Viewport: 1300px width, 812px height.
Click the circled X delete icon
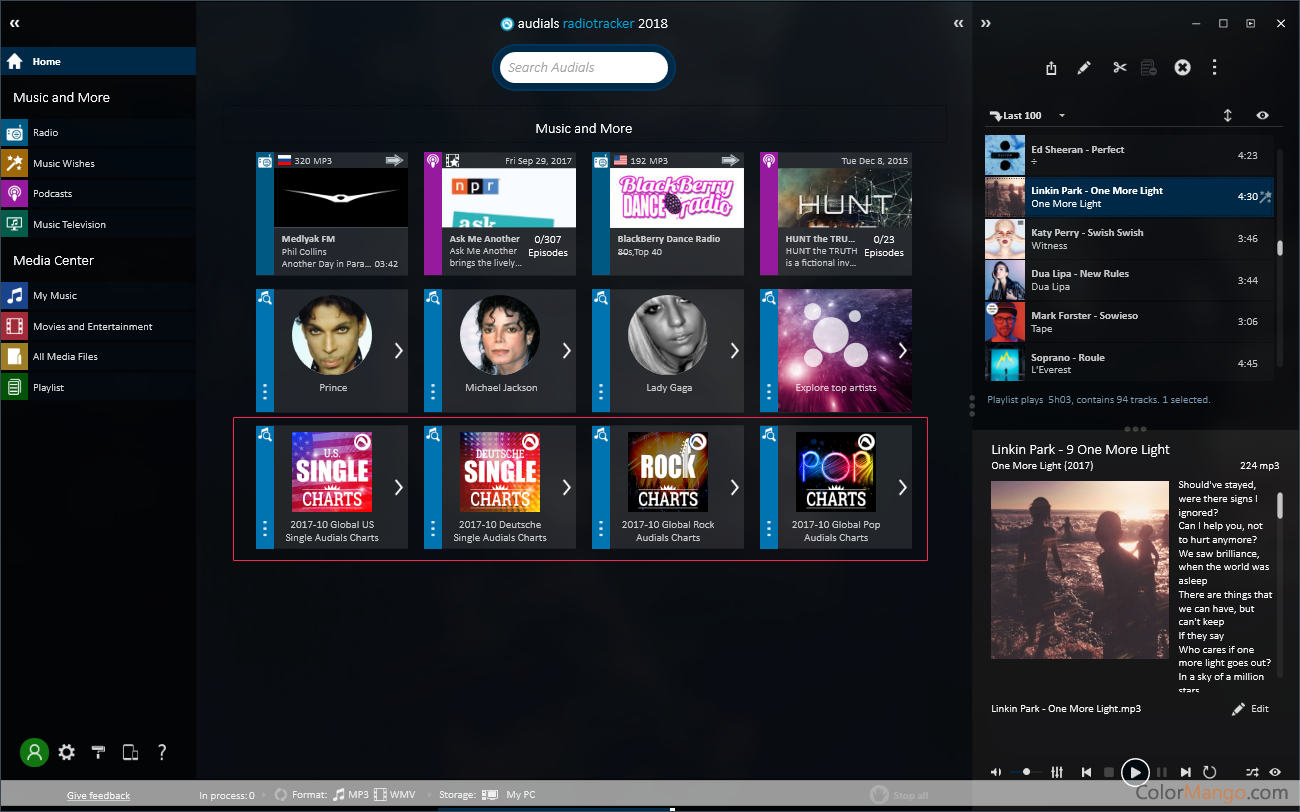click(1182, 68)
